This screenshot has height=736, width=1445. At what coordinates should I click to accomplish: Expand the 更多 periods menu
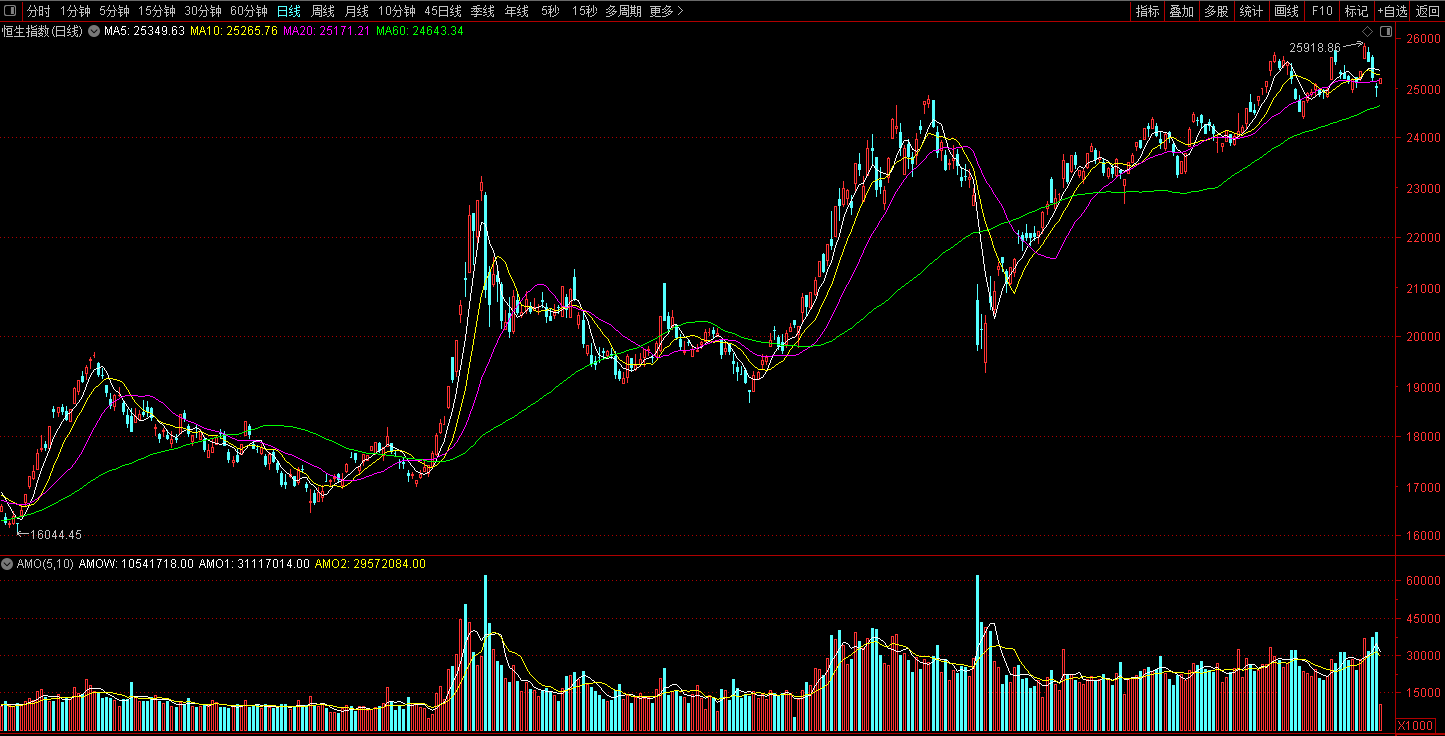pos(666,11)
